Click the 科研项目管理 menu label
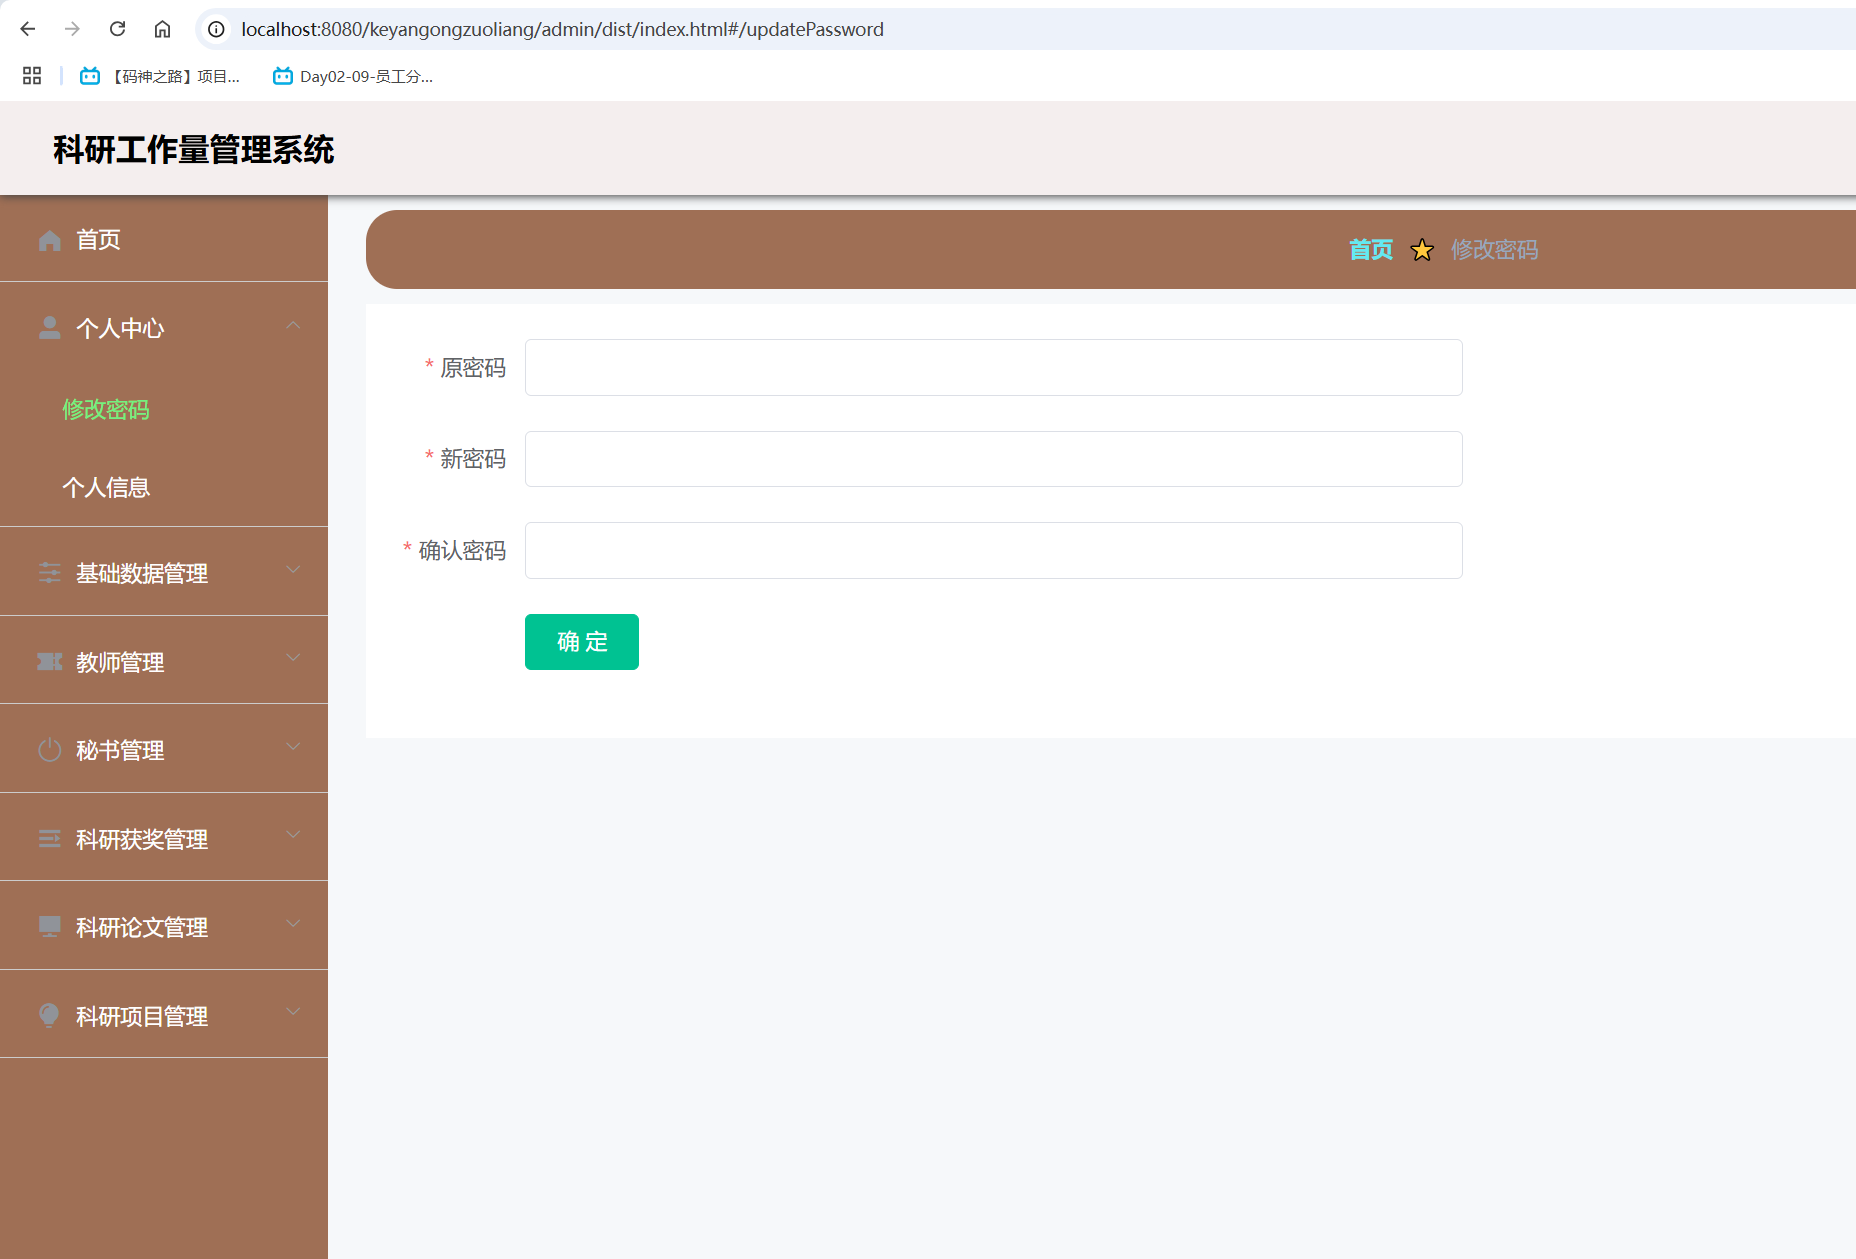 point(142,1016)
